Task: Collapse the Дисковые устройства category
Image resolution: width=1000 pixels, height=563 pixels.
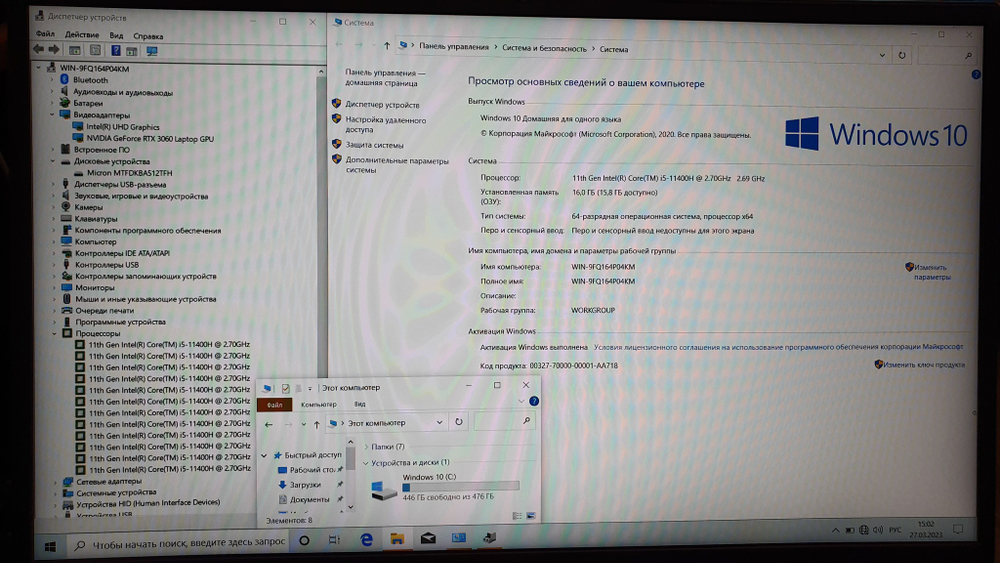Action: coord(53,161)
